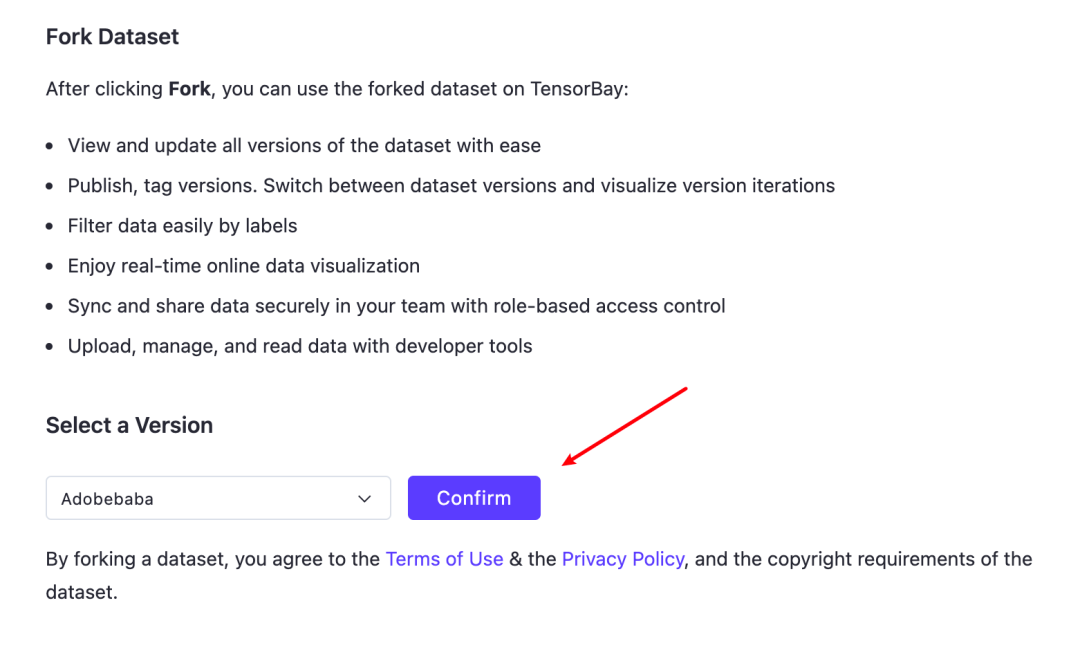This screenshot has width=1080, height=650.
Task: Click the 'By forking a dataset' agreement text
Action: coord(140,559)
